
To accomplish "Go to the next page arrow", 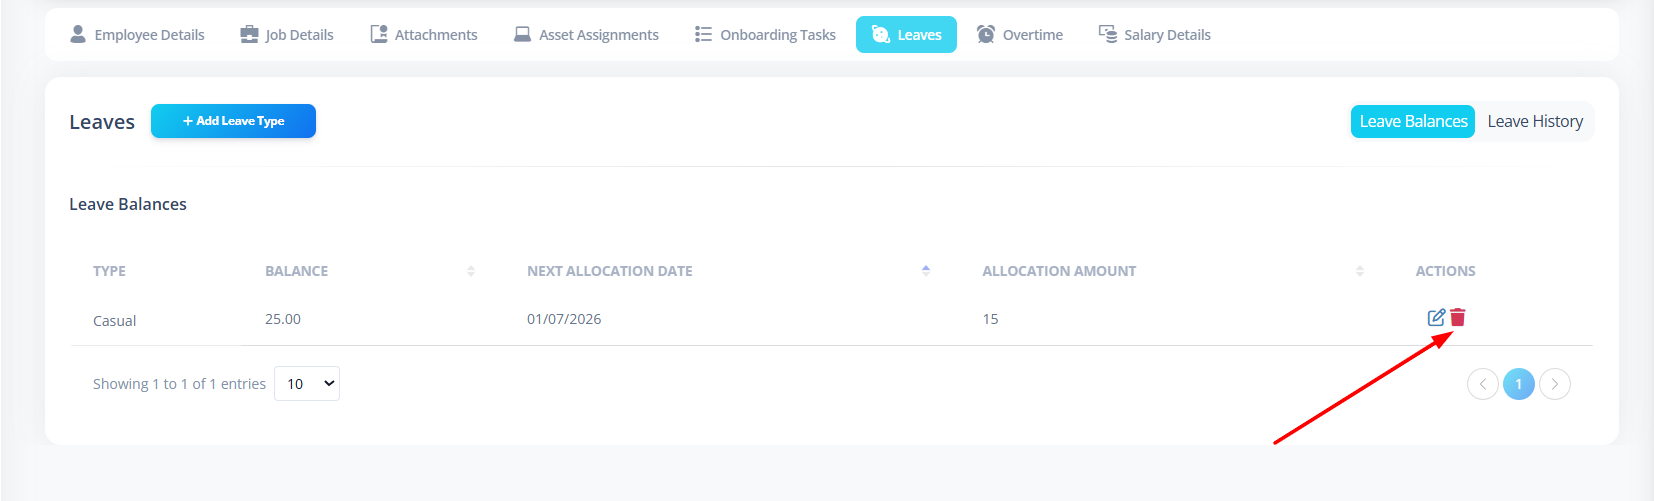I will (x=1555, y=384).
